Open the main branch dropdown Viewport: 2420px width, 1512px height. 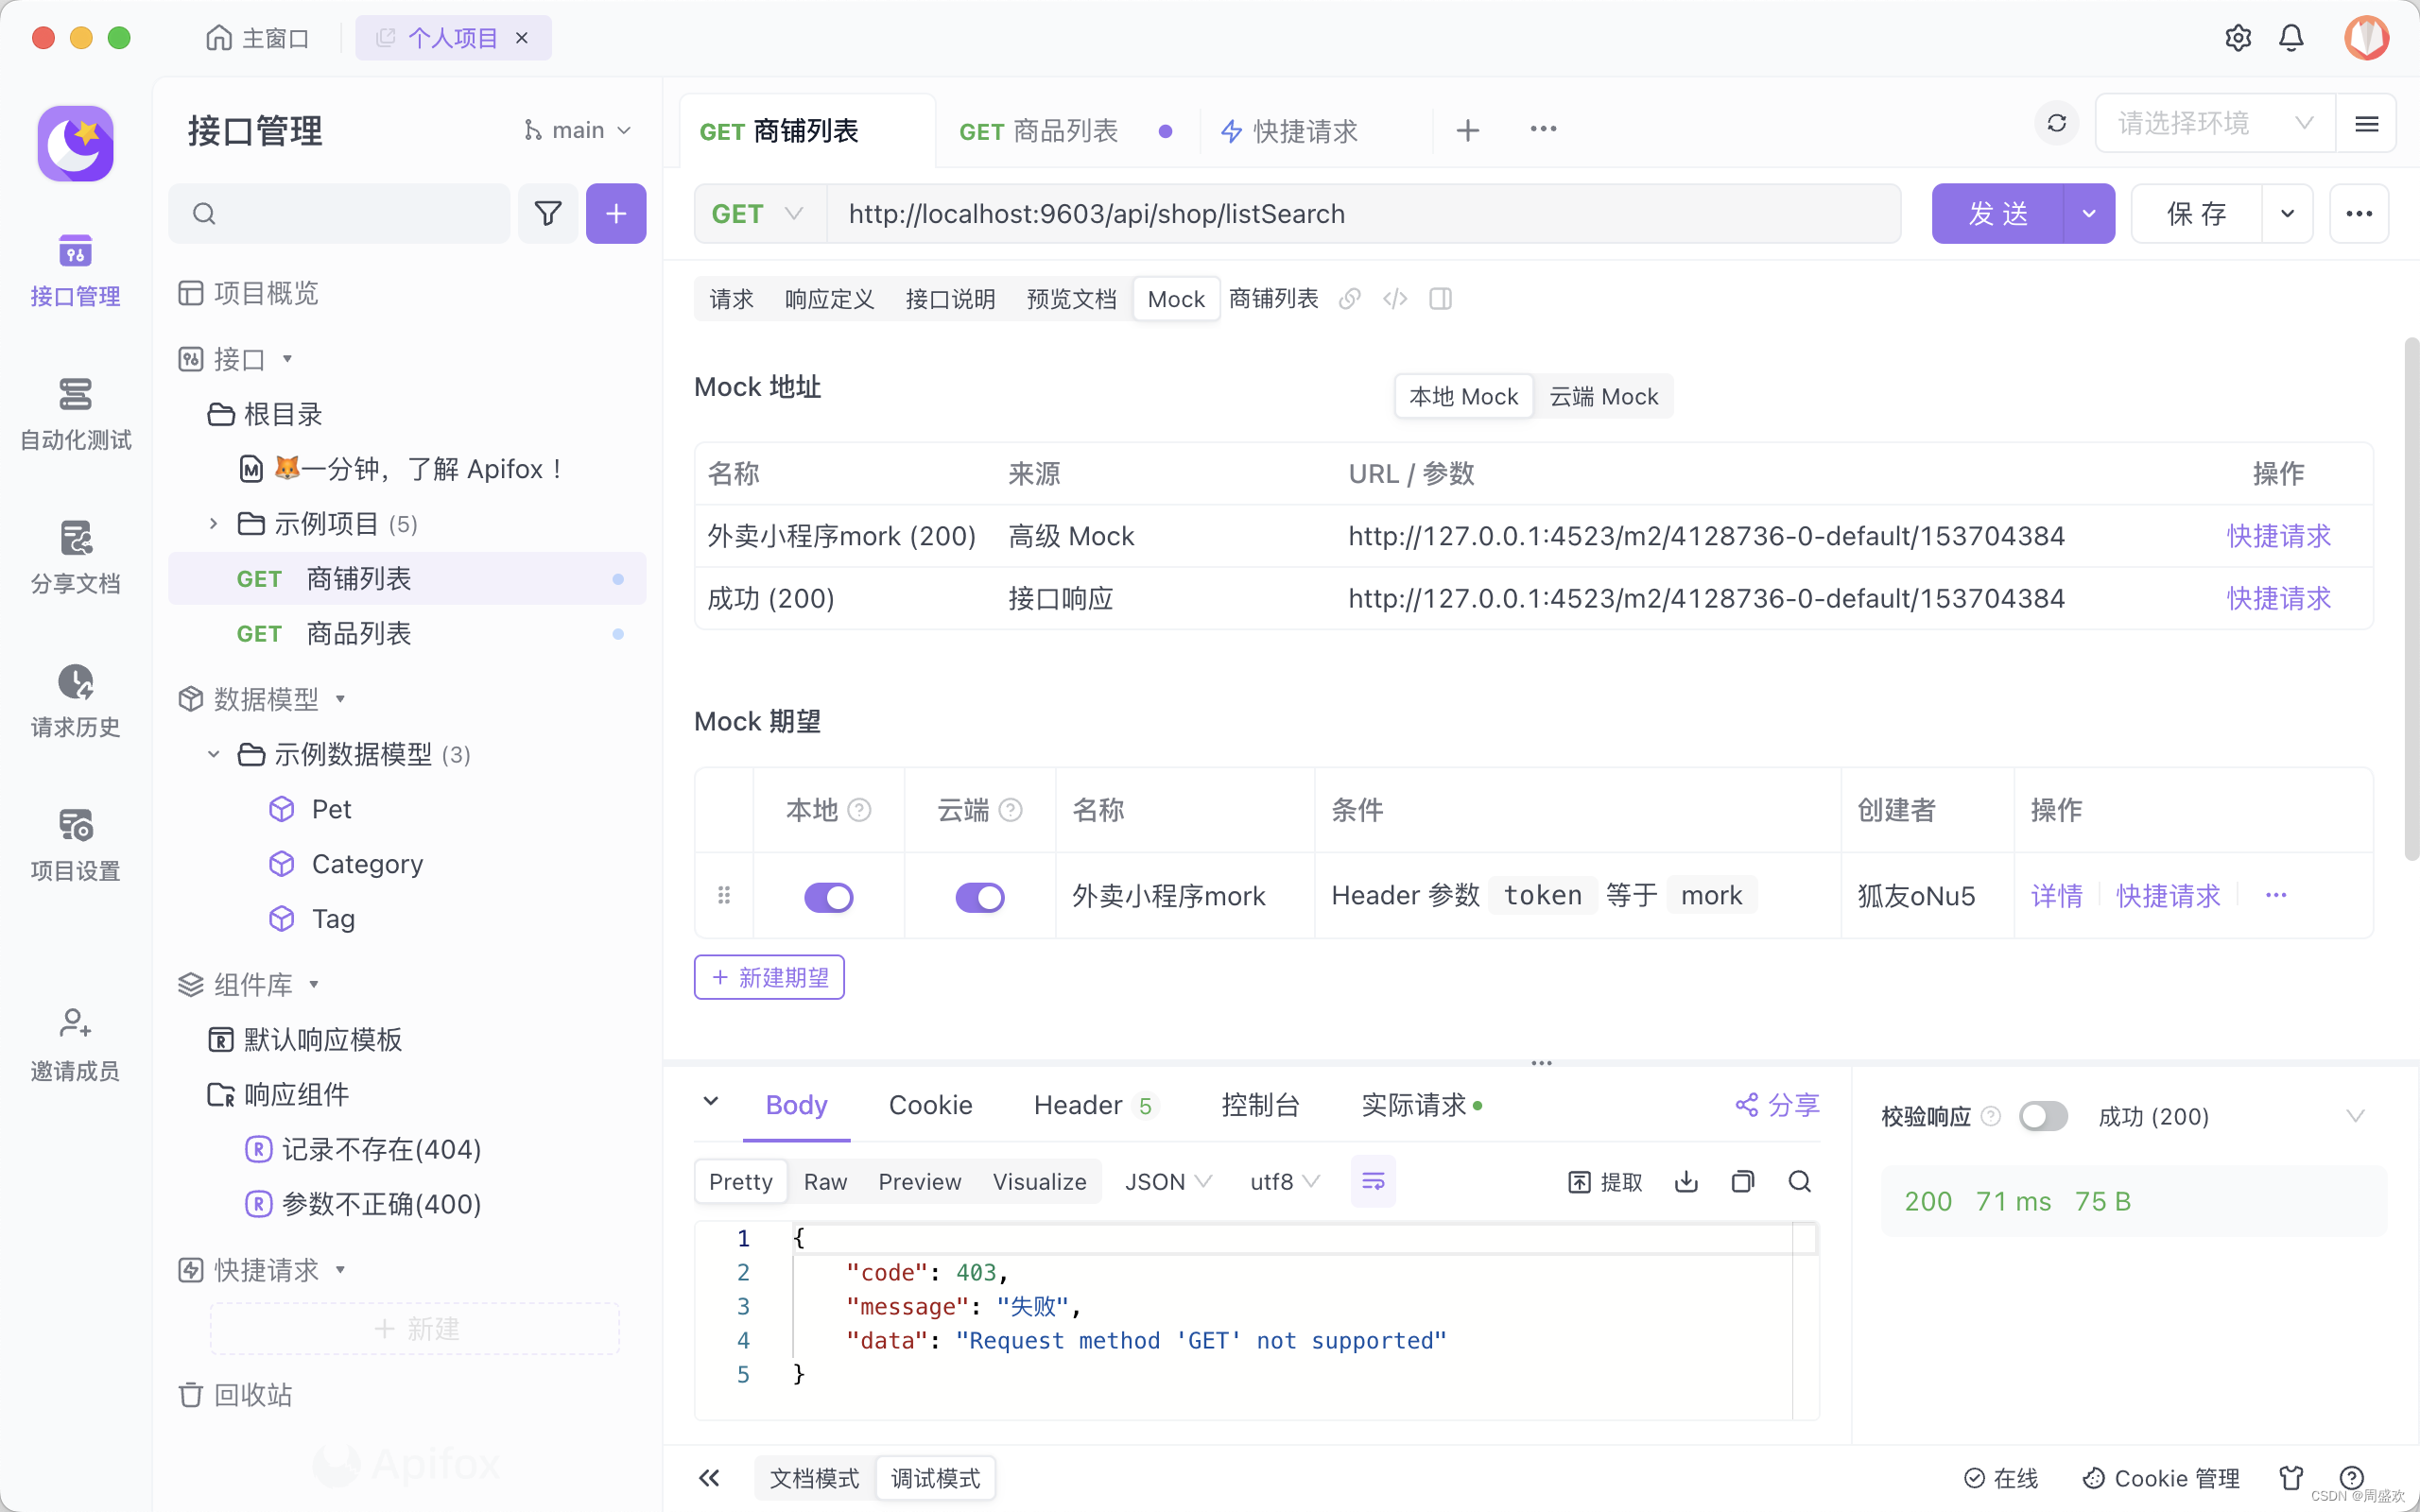pyautogui.click(x=577, y=130)
